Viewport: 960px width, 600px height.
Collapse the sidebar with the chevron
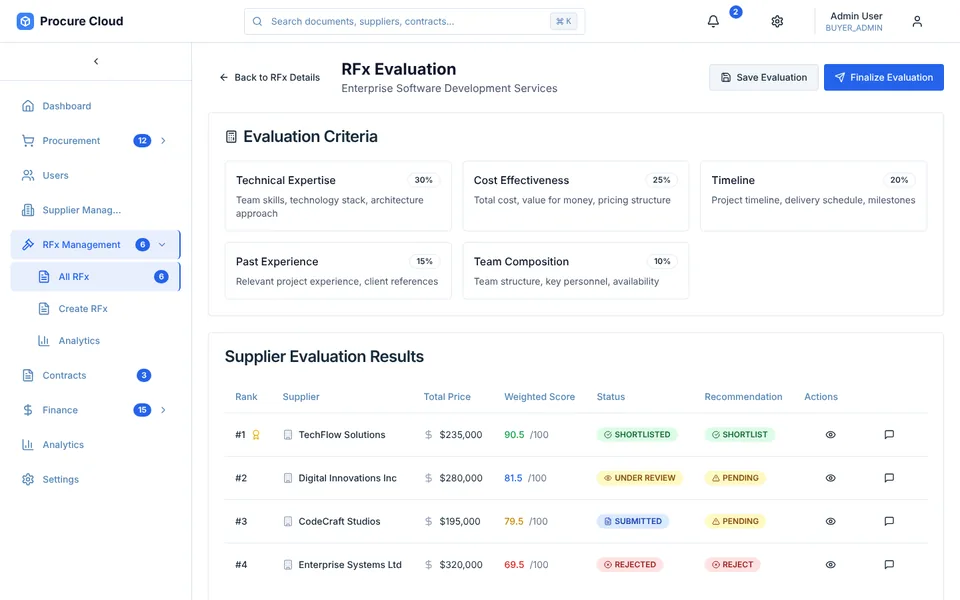pos(96,61)
